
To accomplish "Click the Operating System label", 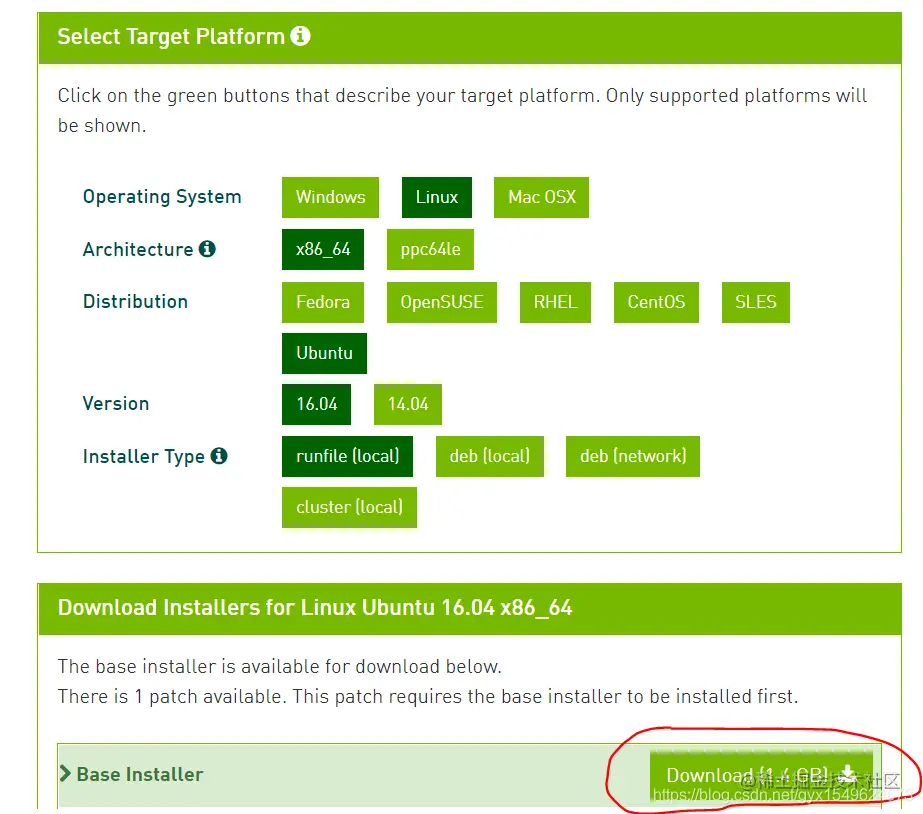I will 162,197.
